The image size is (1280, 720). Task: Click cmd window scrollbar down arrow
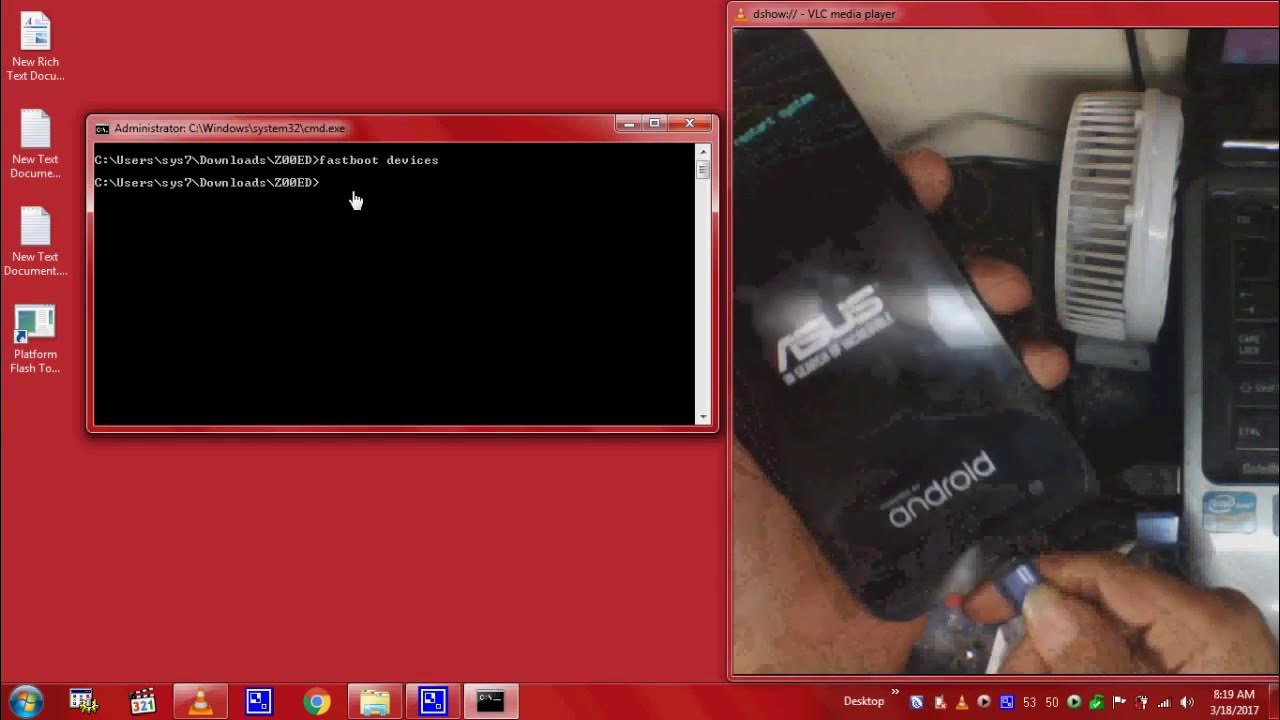coord(703,417)
